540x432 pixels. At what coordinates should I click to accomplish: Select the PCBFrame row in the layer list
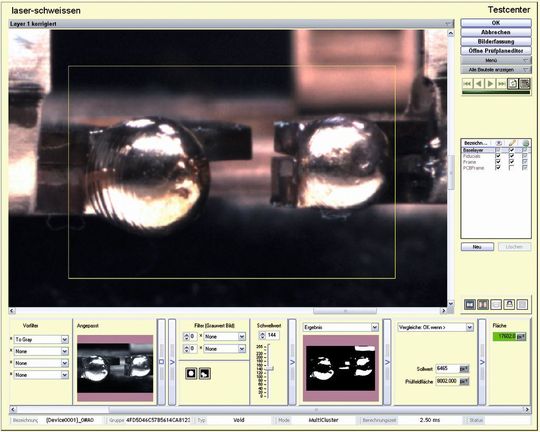click(496, 168)
